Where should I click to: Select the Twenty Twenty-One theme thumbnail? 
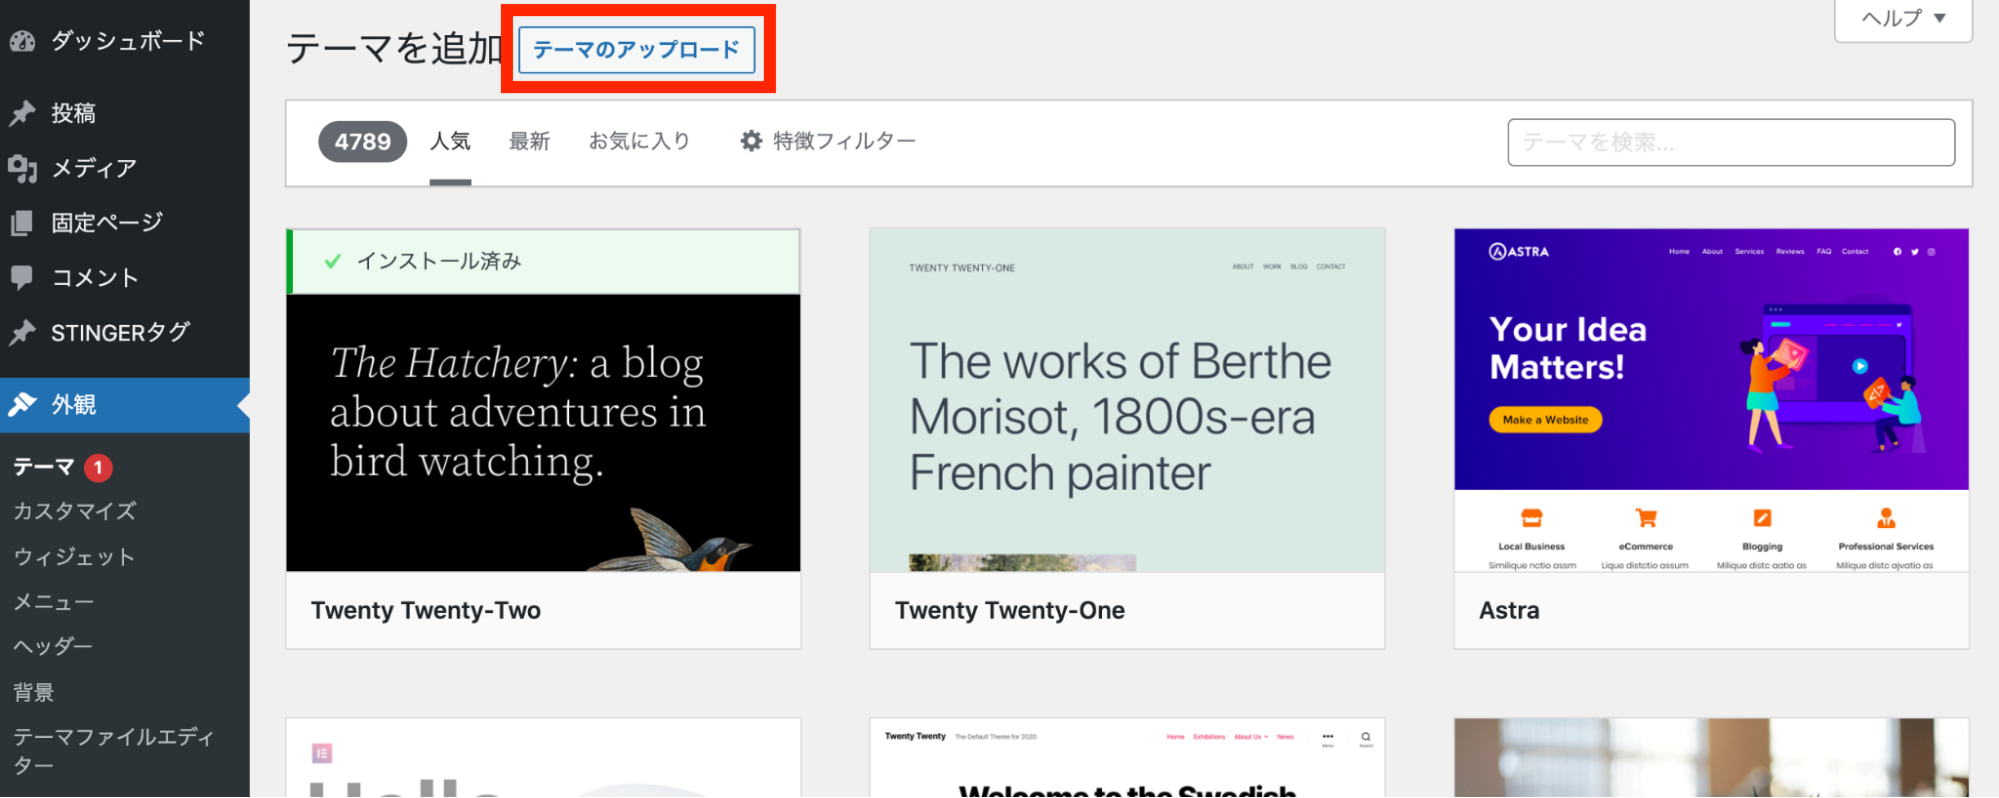coord(1127,400)
